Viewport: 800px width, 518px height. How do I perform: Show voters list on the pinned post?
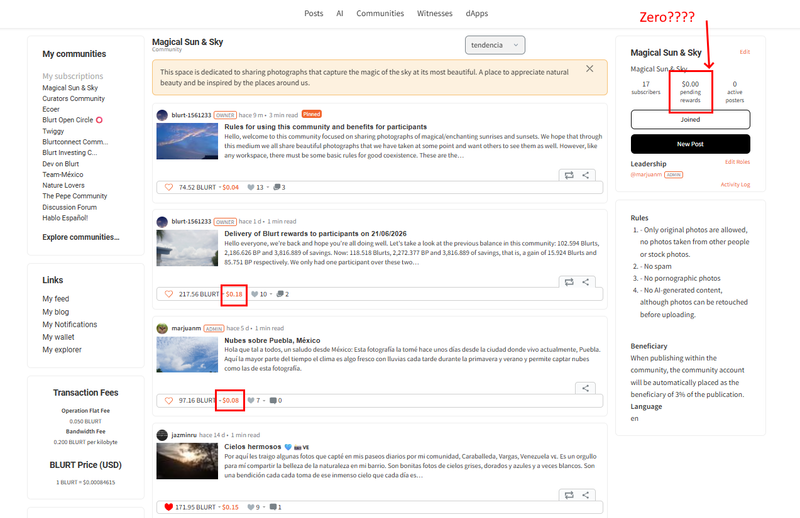click(x=256, y=187)
